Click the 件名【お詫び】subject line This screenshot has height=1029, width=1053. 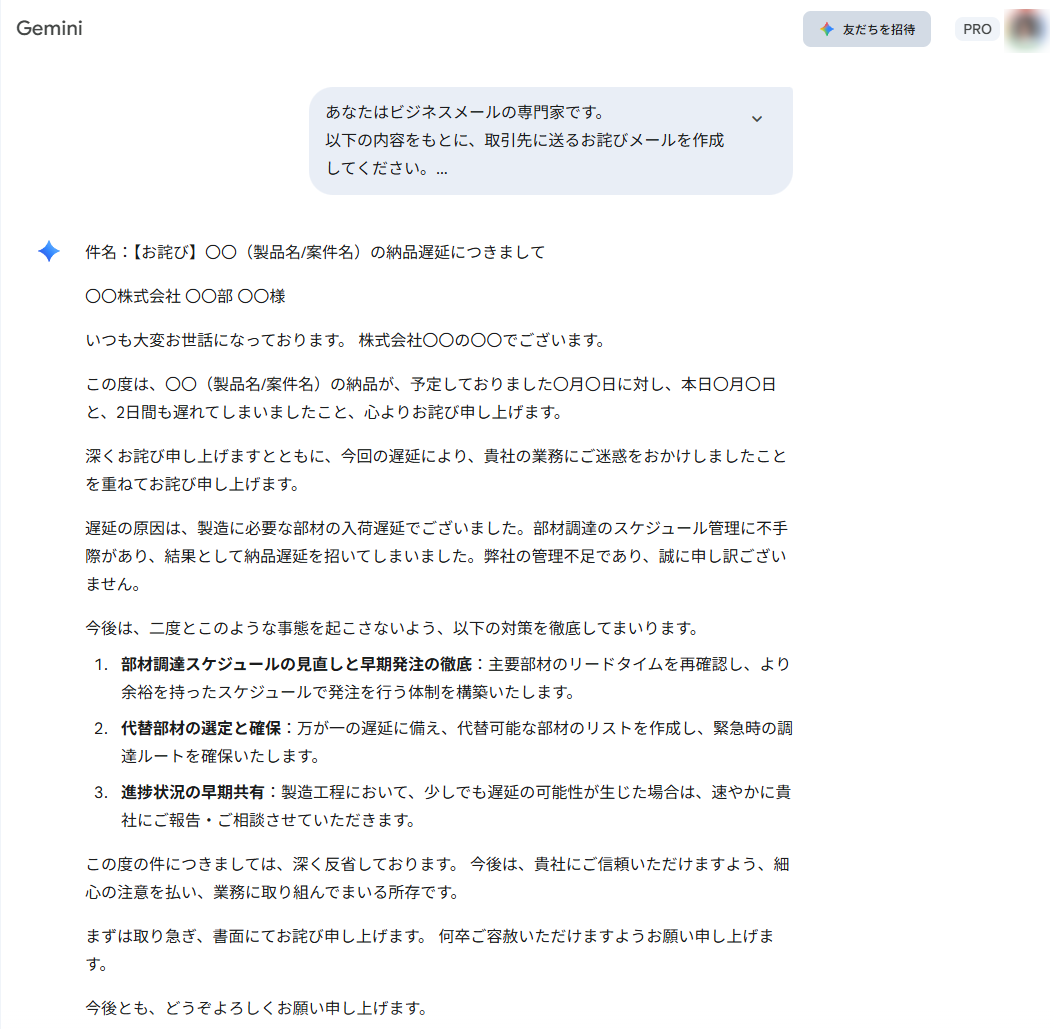[315, 252]
